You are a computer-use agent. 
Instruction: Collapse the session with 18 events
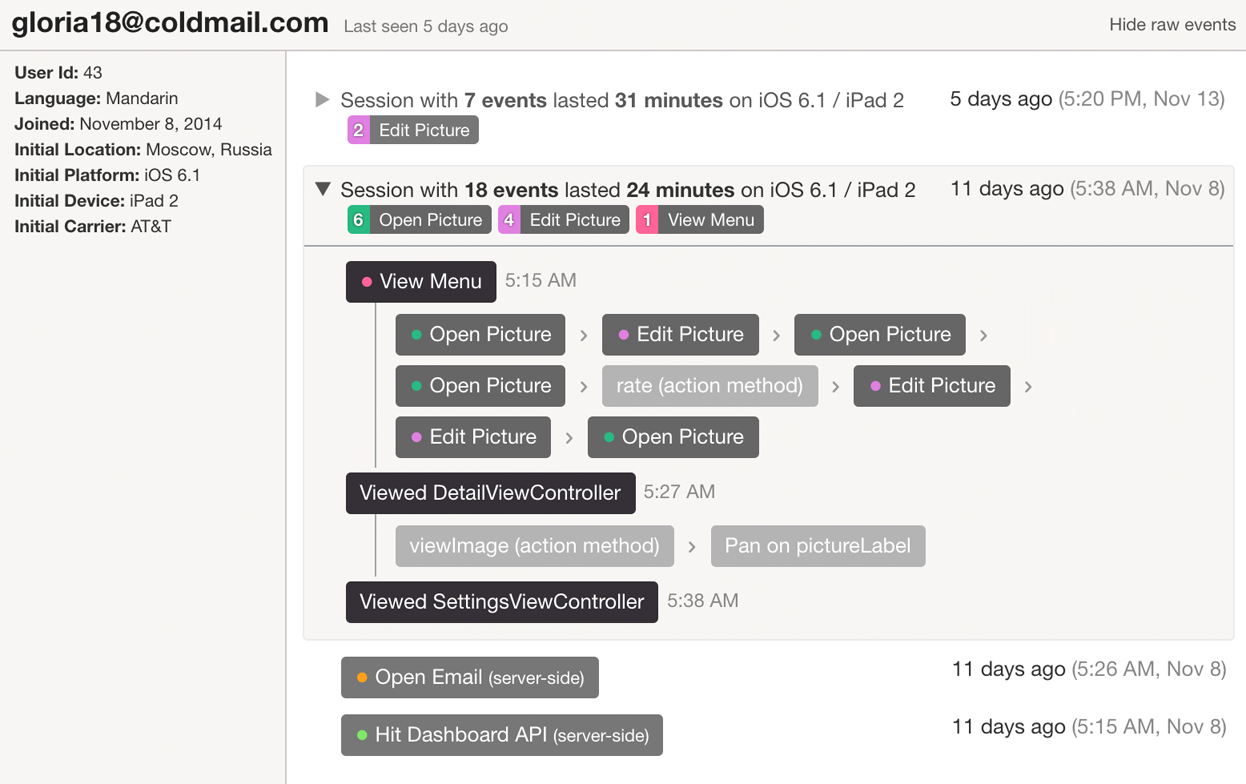322,189
